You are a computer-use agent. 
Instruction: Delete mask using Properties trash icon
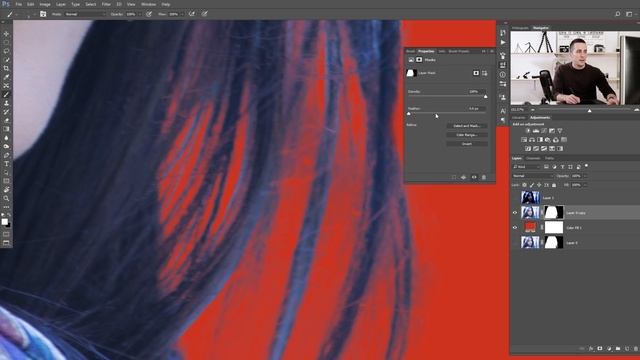484,177
